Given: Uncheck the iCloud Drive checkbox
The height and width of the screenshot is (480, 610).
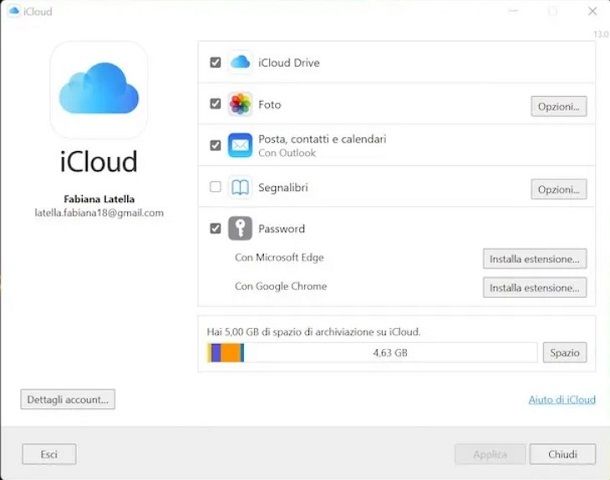Looking at the screenshot, I should pos(215,62).
